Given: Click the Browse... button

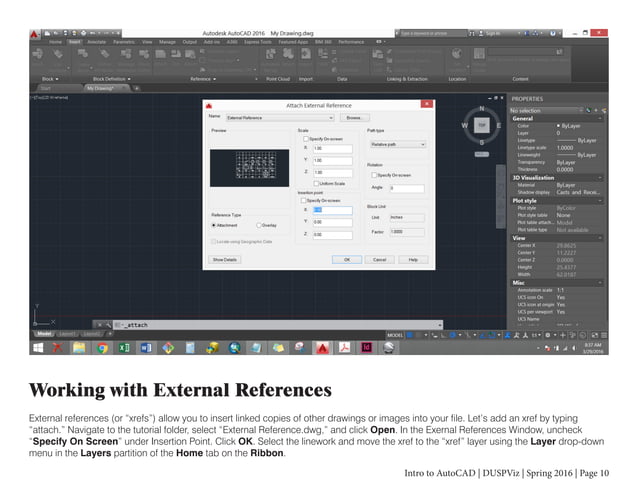Looking at the screenshot, I should [x=353, y=118].
